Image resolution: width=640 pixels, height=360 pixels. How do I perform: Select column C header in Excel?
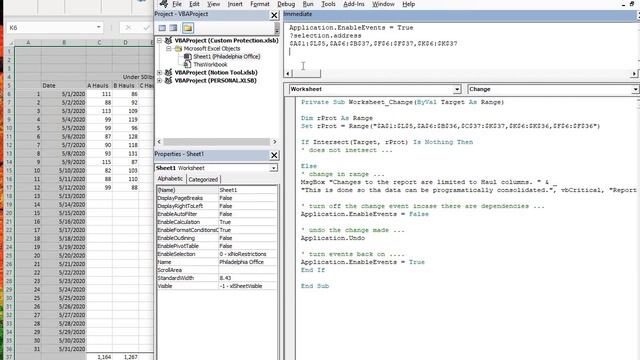[99, 42]
